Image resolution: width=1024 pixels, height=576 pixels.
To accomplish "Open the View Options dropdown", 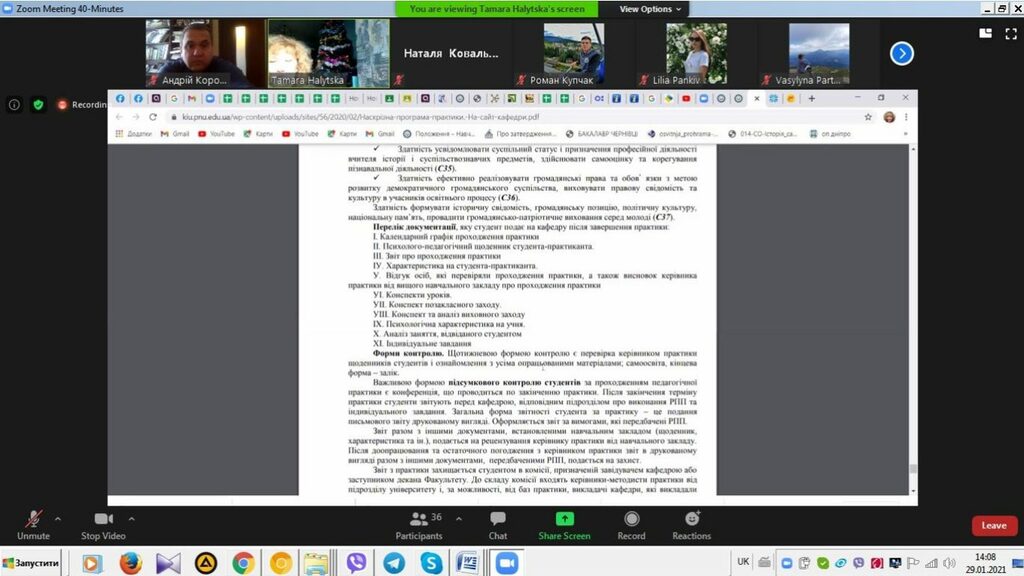I will [650, 9].
